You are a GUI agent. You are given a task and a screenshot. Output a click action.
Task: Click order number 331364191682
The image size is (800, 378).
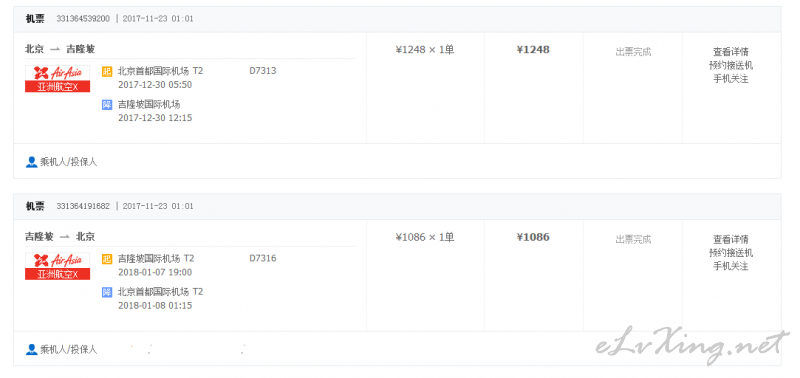(x=83, y=207)
